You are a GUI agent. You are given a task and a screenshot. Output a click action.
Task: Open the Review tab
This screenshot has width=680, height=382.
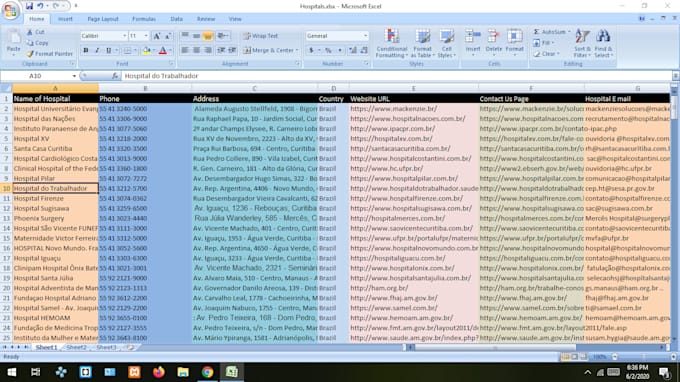[206, 19]
